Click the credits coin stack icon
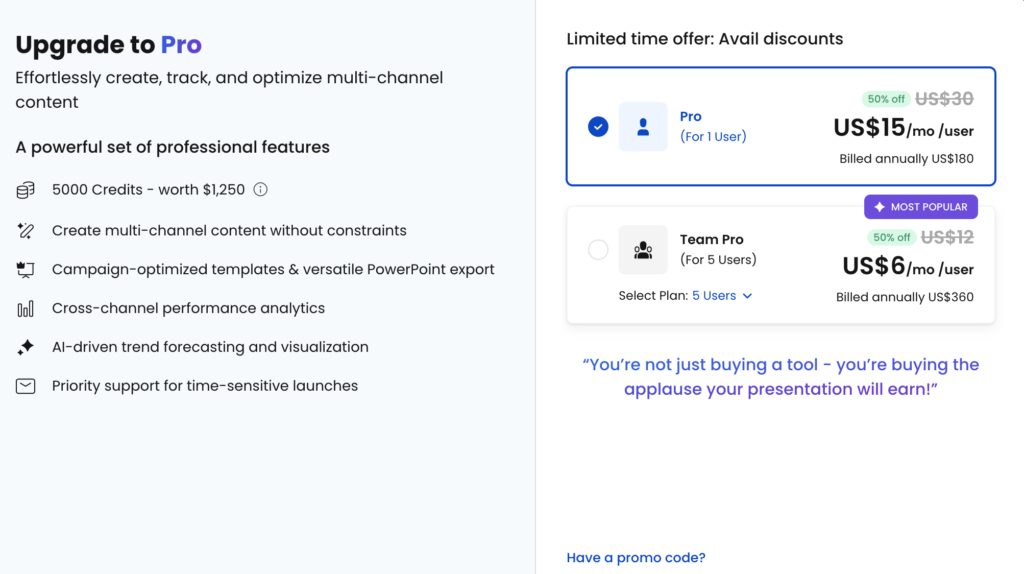 tap(26, 190)
